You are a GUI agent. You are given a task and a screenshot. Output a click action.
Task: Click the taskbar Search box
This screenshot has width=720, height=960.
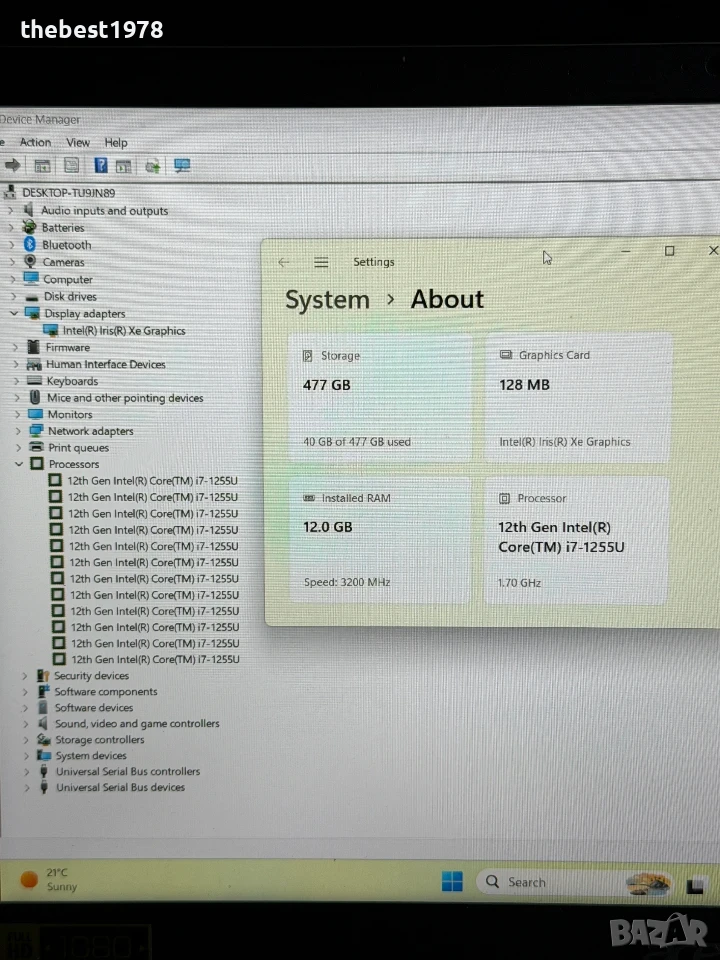point(572,882)
